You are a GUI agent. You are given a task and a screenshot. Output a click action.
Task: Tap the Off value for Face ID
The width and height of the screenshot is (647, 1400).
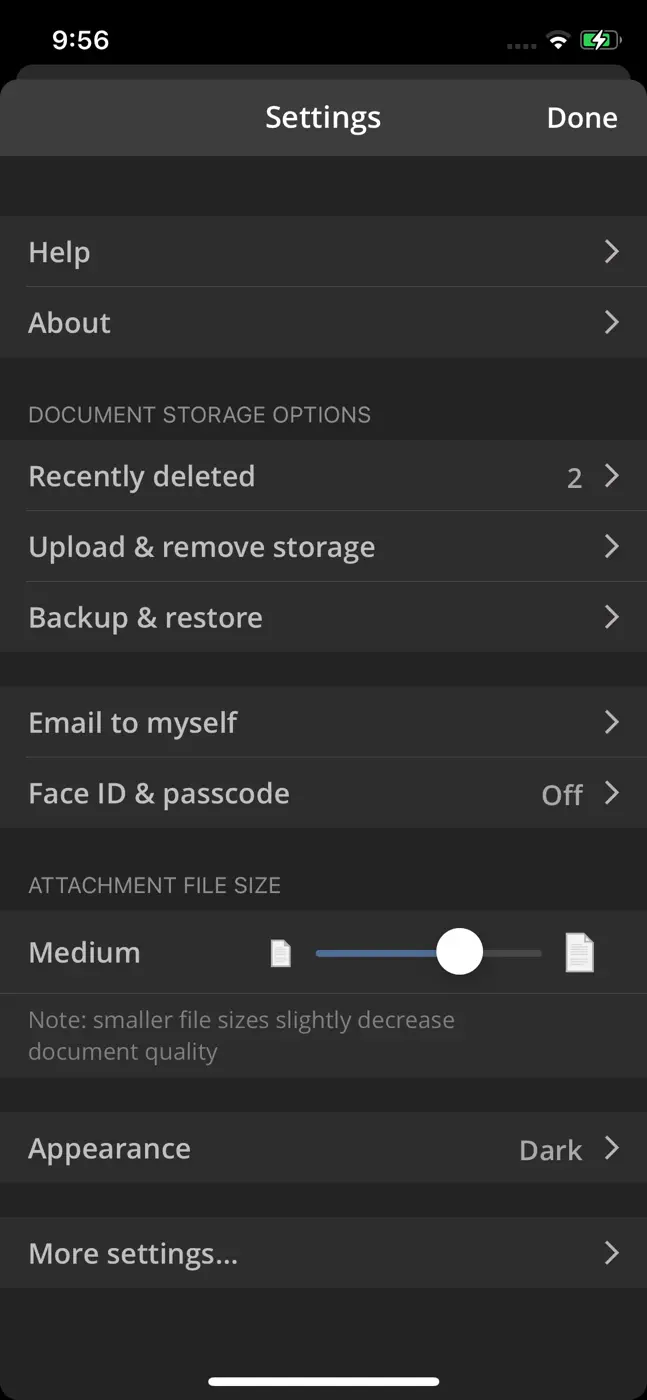tap(562, 795)
